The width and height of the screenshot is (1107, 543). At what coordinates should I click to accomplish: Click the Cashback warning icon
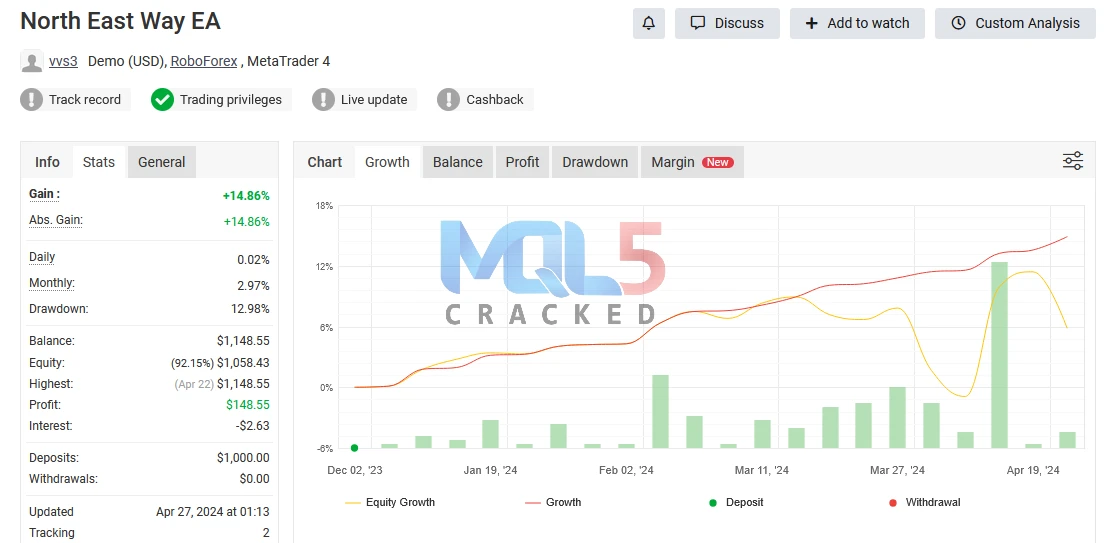[449, 99]
